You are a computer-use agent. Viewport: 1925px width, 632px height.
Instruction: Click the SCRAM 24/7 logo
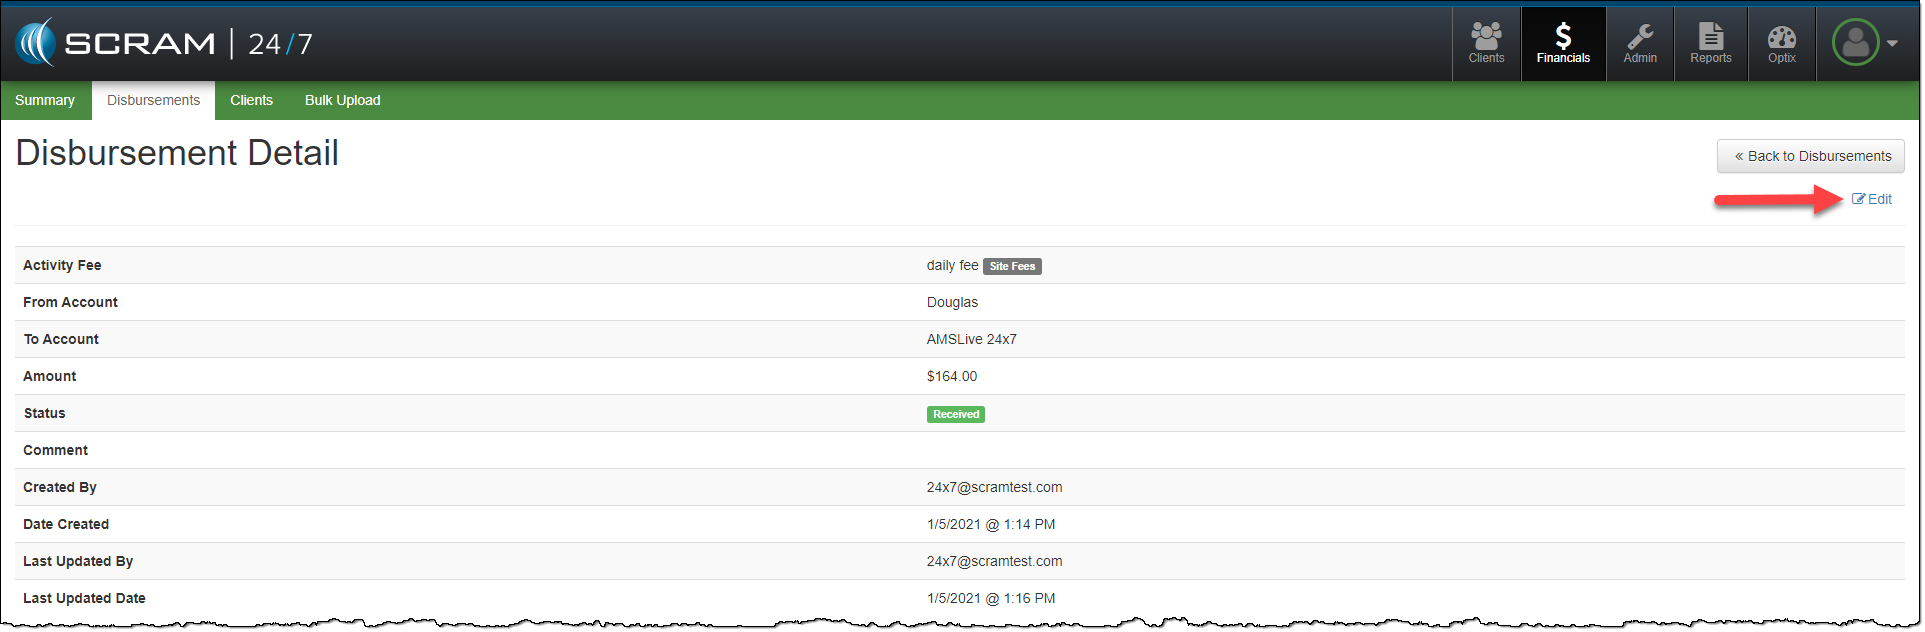tap(165, 43)
